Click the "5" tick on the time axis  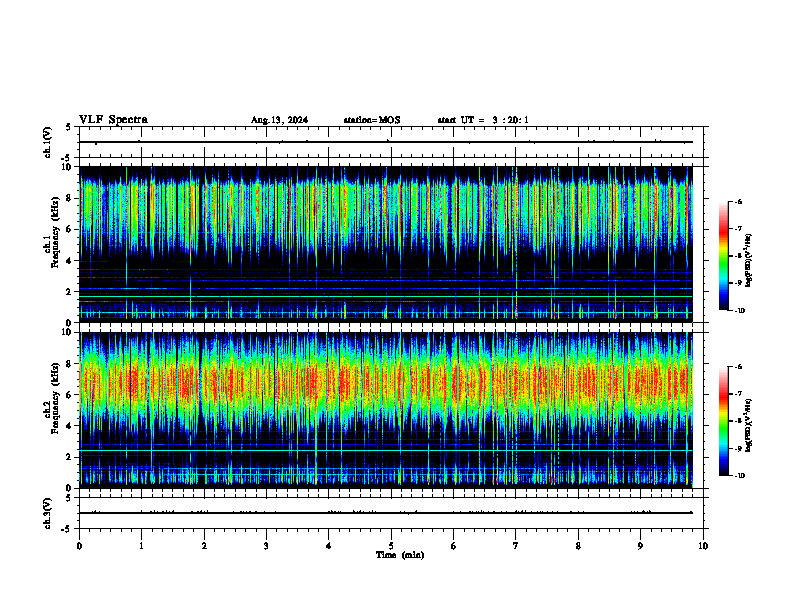(x=391, y=546)
